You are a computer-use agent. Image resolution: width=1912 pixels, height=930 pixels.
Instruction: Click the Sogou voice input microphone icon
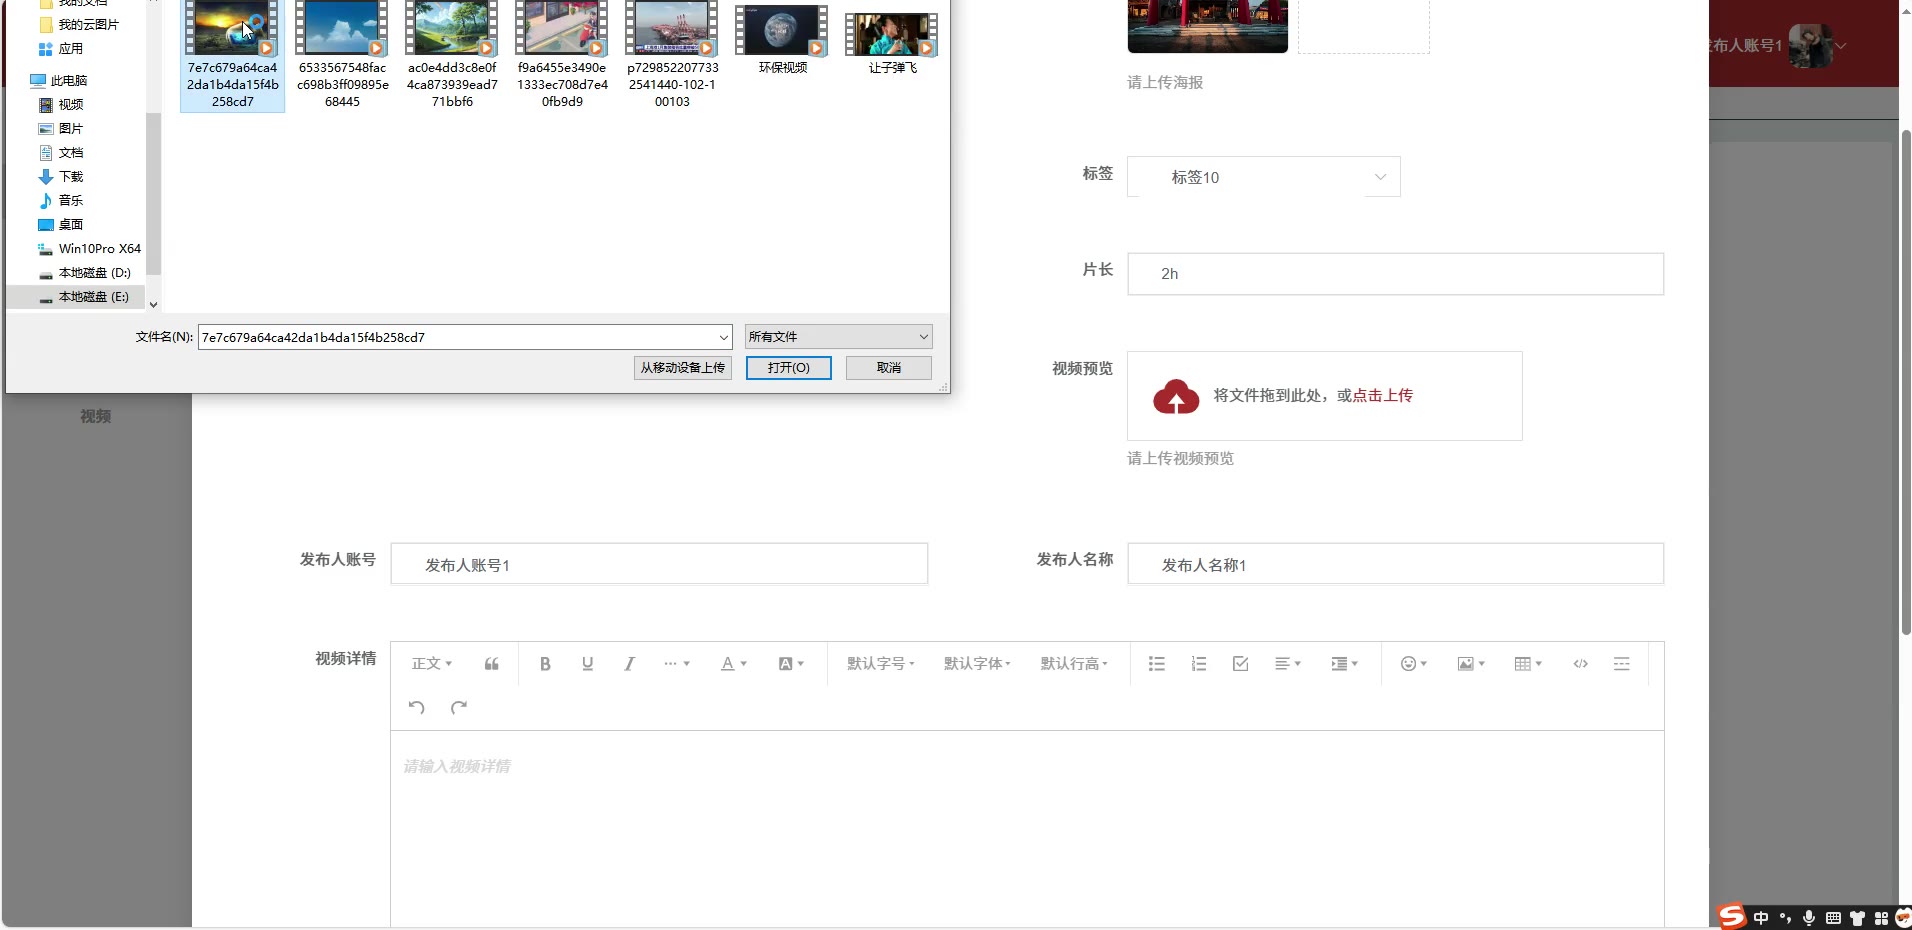tap(1809, 917)
